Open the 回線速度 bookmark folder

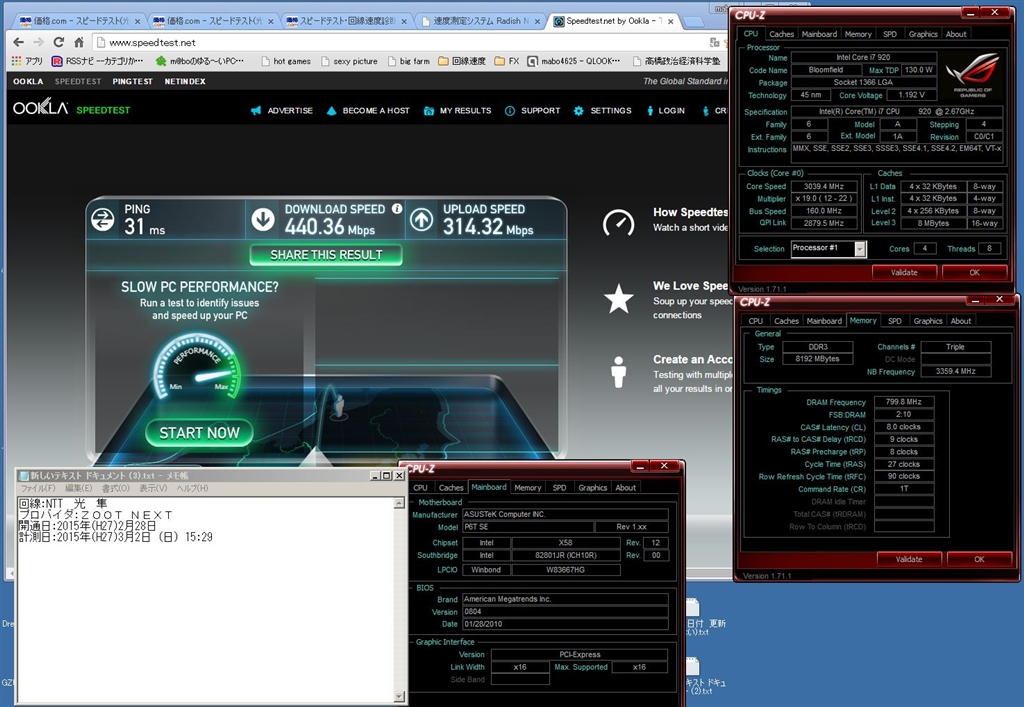click(x=462, y=61)
